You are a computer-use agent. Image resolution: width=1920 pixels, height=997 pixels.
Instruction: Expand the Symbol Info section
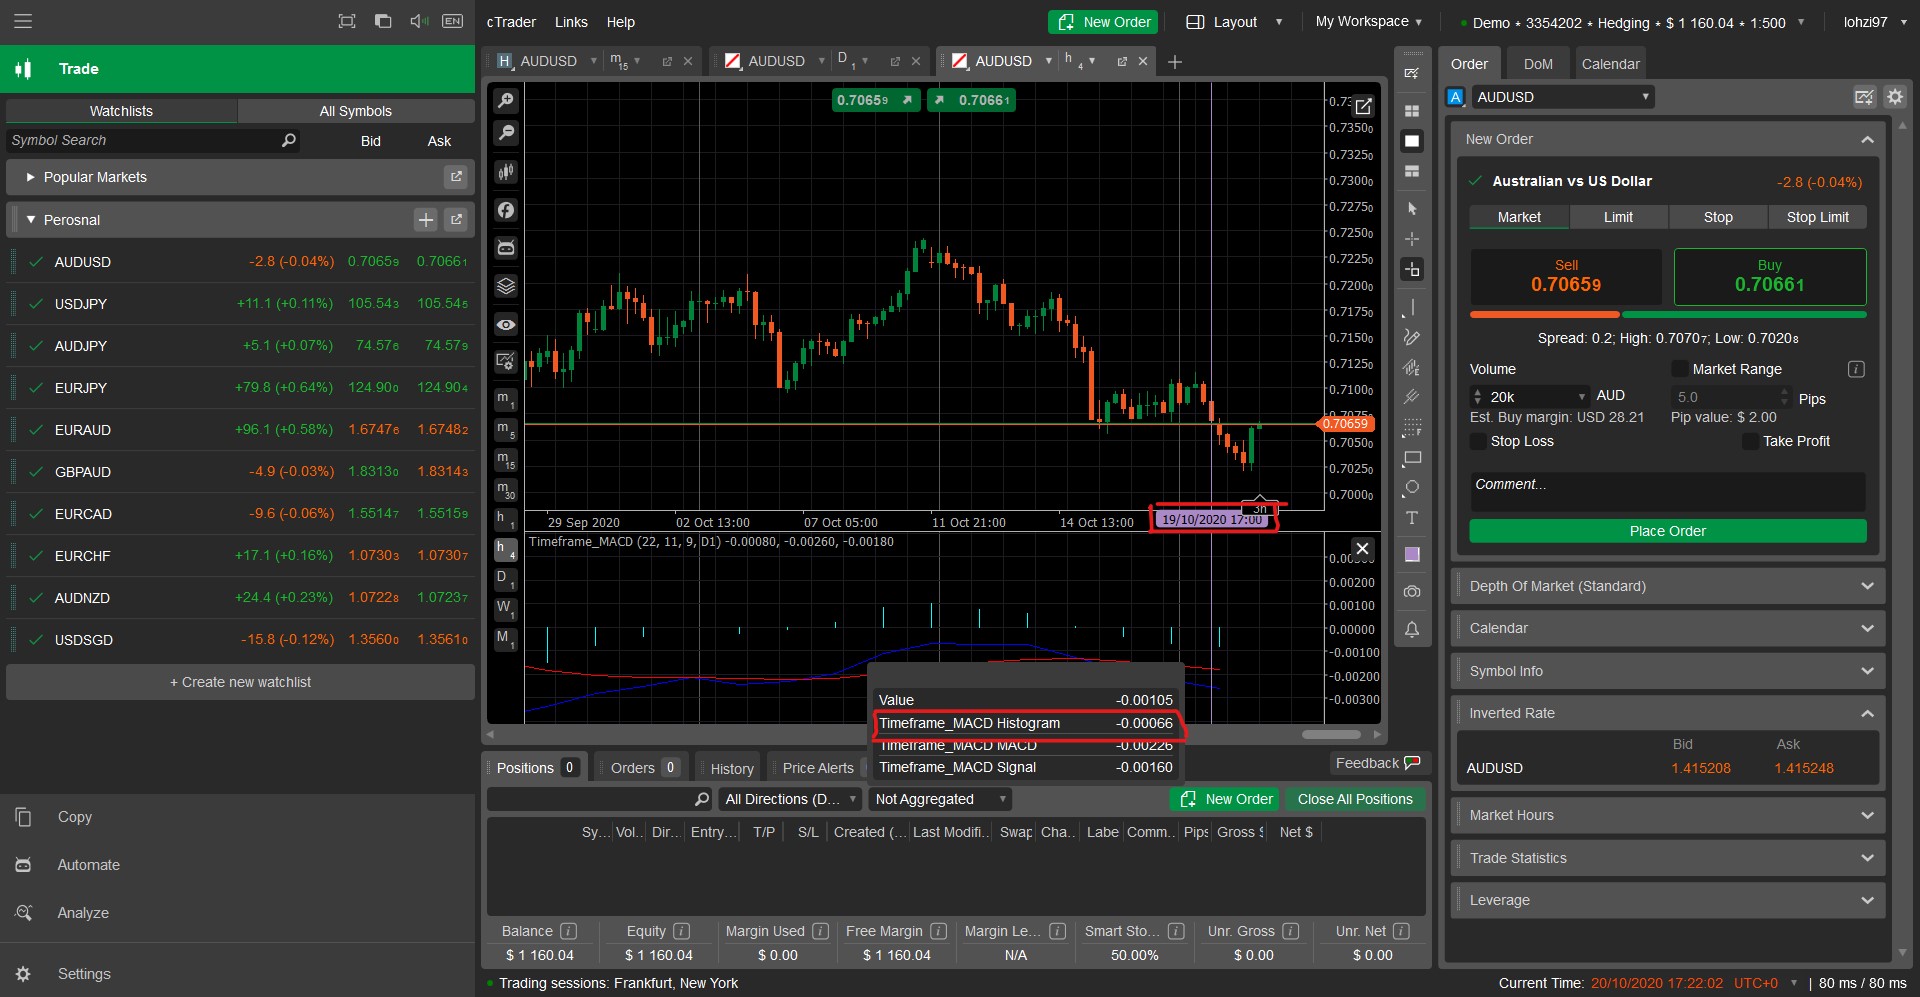(1668, 671)
